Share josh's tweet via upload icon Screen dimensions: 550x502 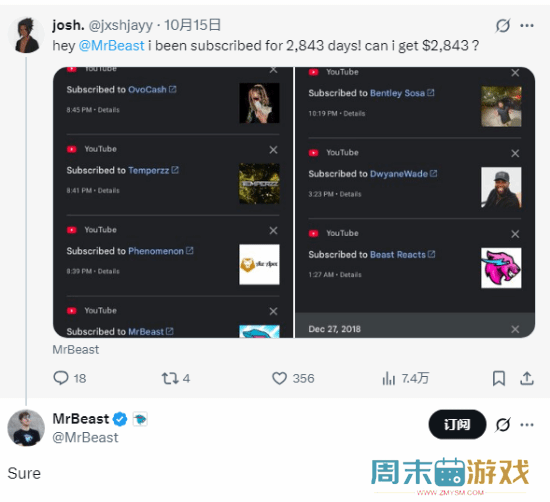[526, 378]
